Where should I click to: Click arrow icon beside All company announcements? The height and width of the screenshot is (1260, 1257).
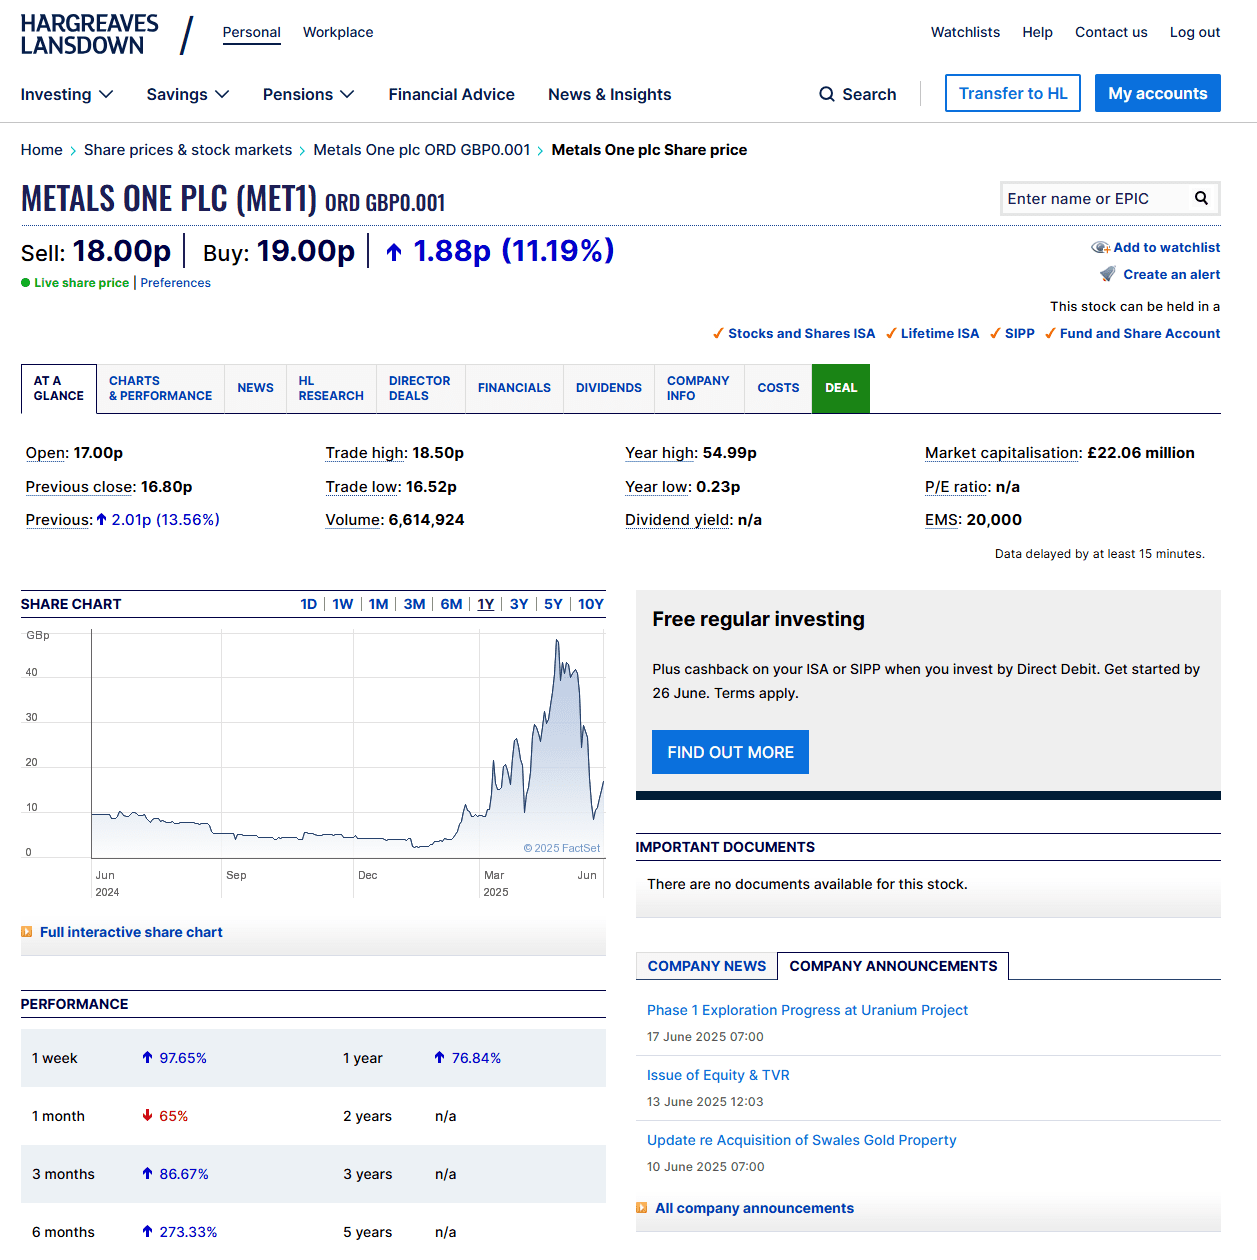pos(642,1208)
